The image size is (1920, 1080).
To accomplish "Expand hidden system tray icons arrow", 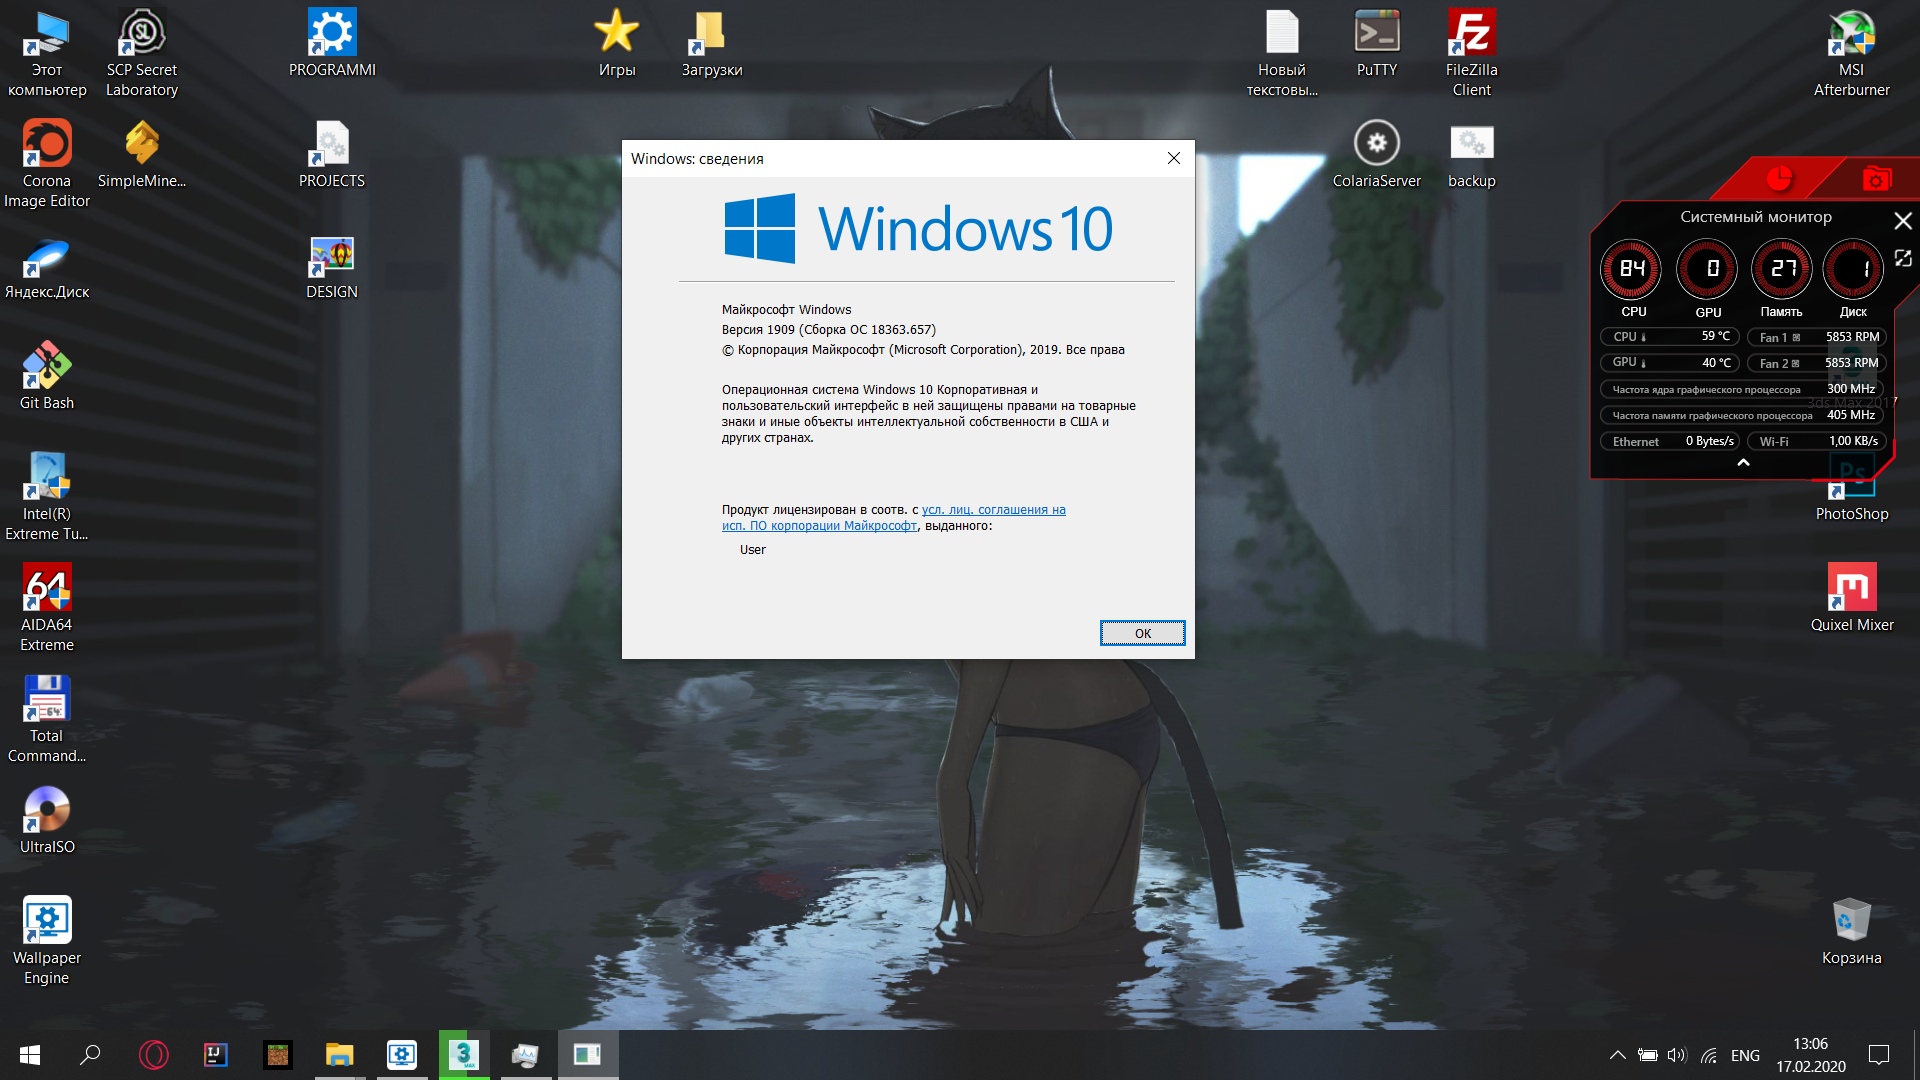I will (x=1617, y=1055).
